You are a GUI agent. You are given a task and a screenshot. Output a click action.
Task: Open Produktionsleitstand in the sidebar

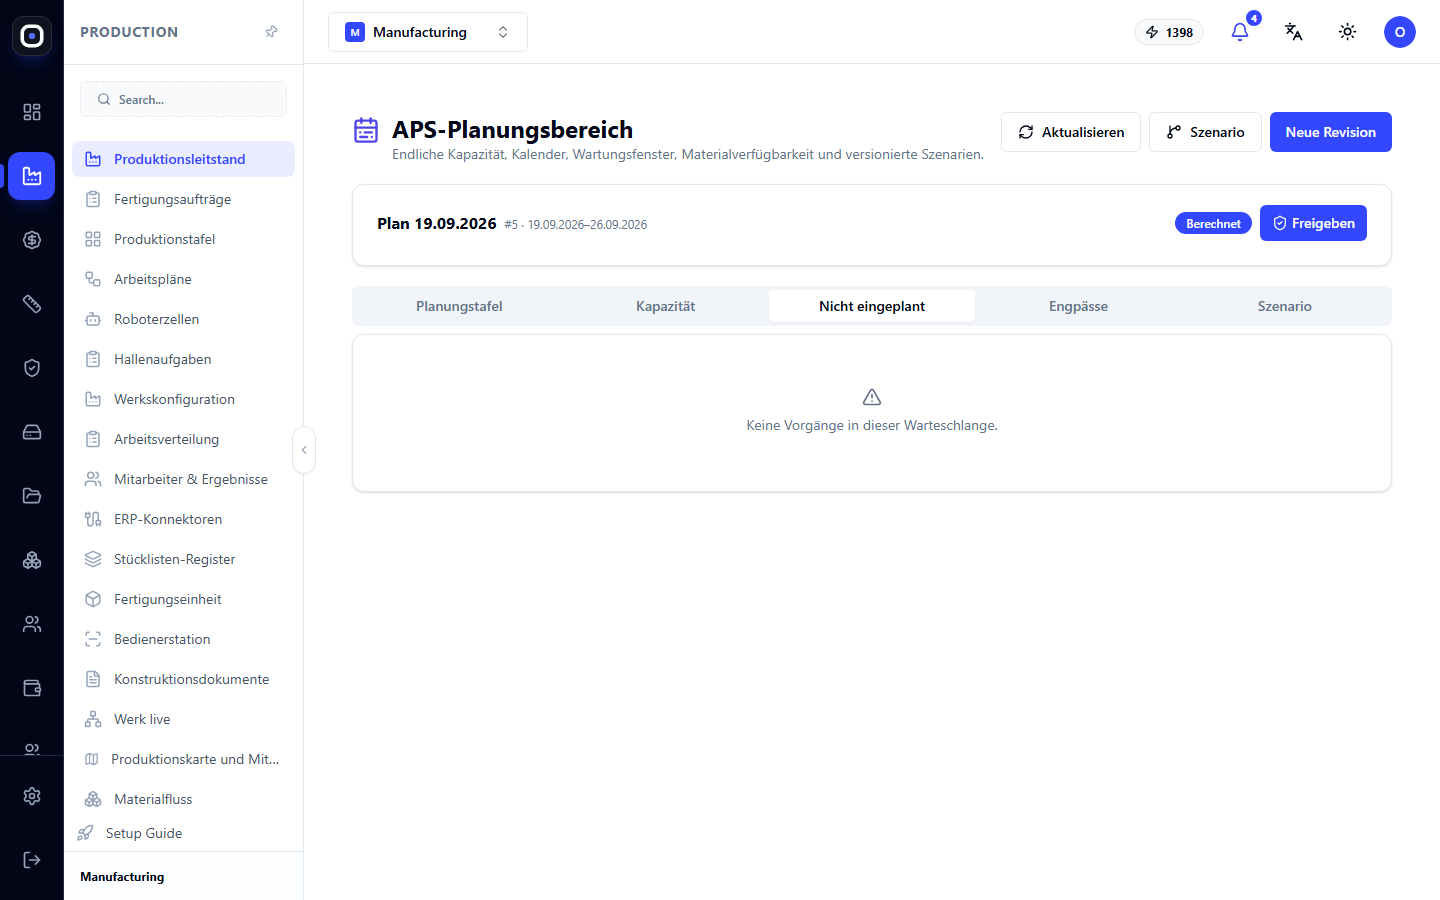[183, 159]
